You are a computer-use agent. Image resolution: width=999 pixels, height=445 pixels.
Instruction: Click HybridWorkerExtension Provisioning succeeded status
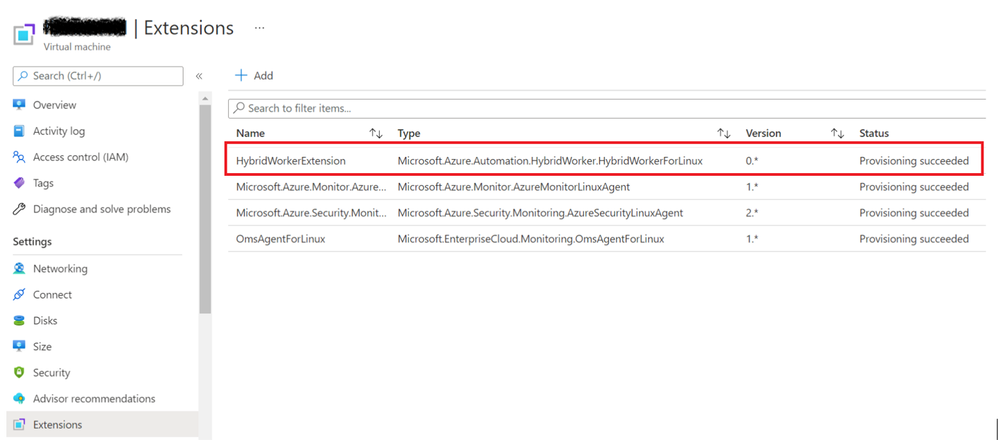click(914, 161)
